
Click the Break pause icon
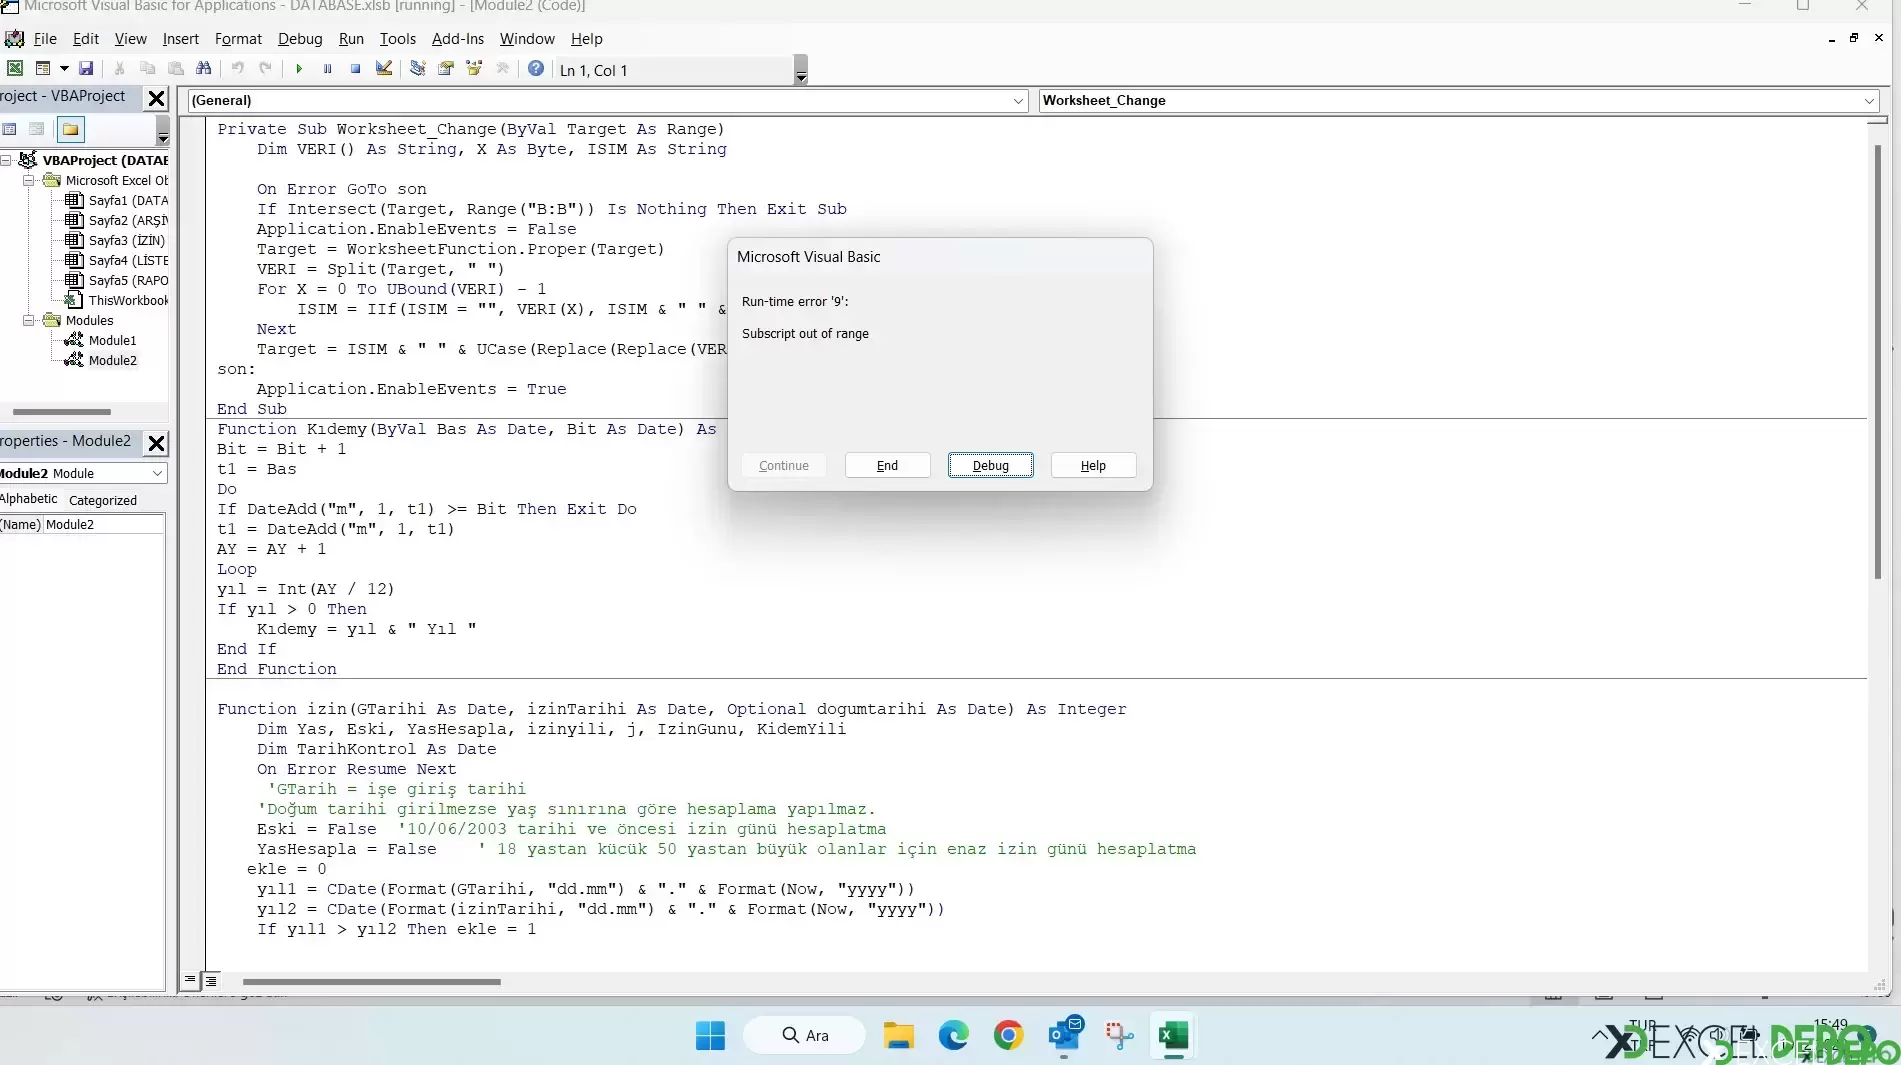(327, 69)
